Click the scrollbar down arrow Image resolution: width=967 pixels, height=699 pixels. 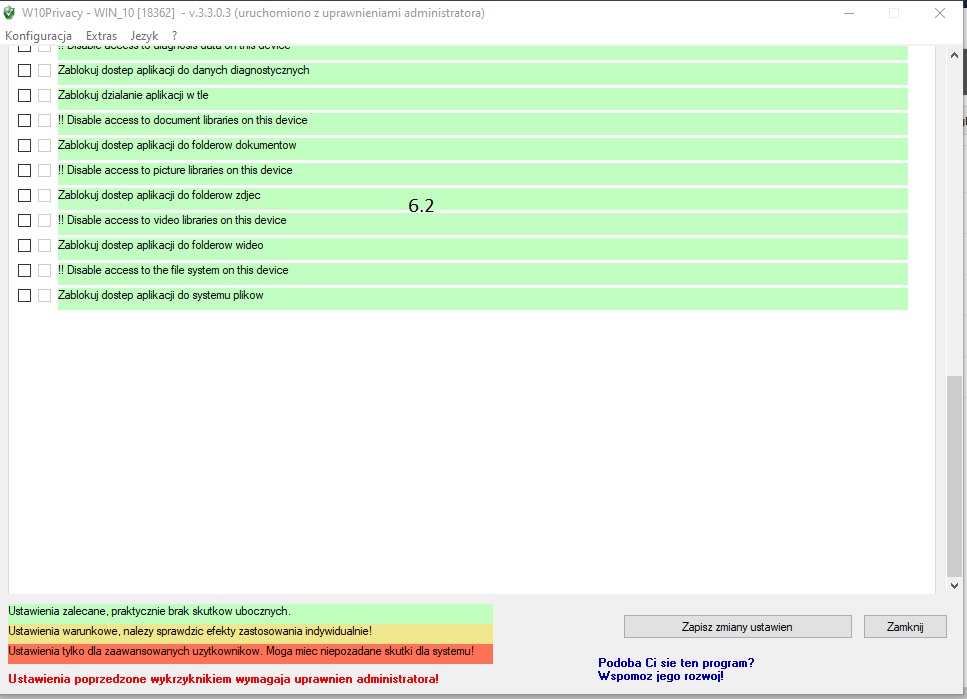[954, 585]
